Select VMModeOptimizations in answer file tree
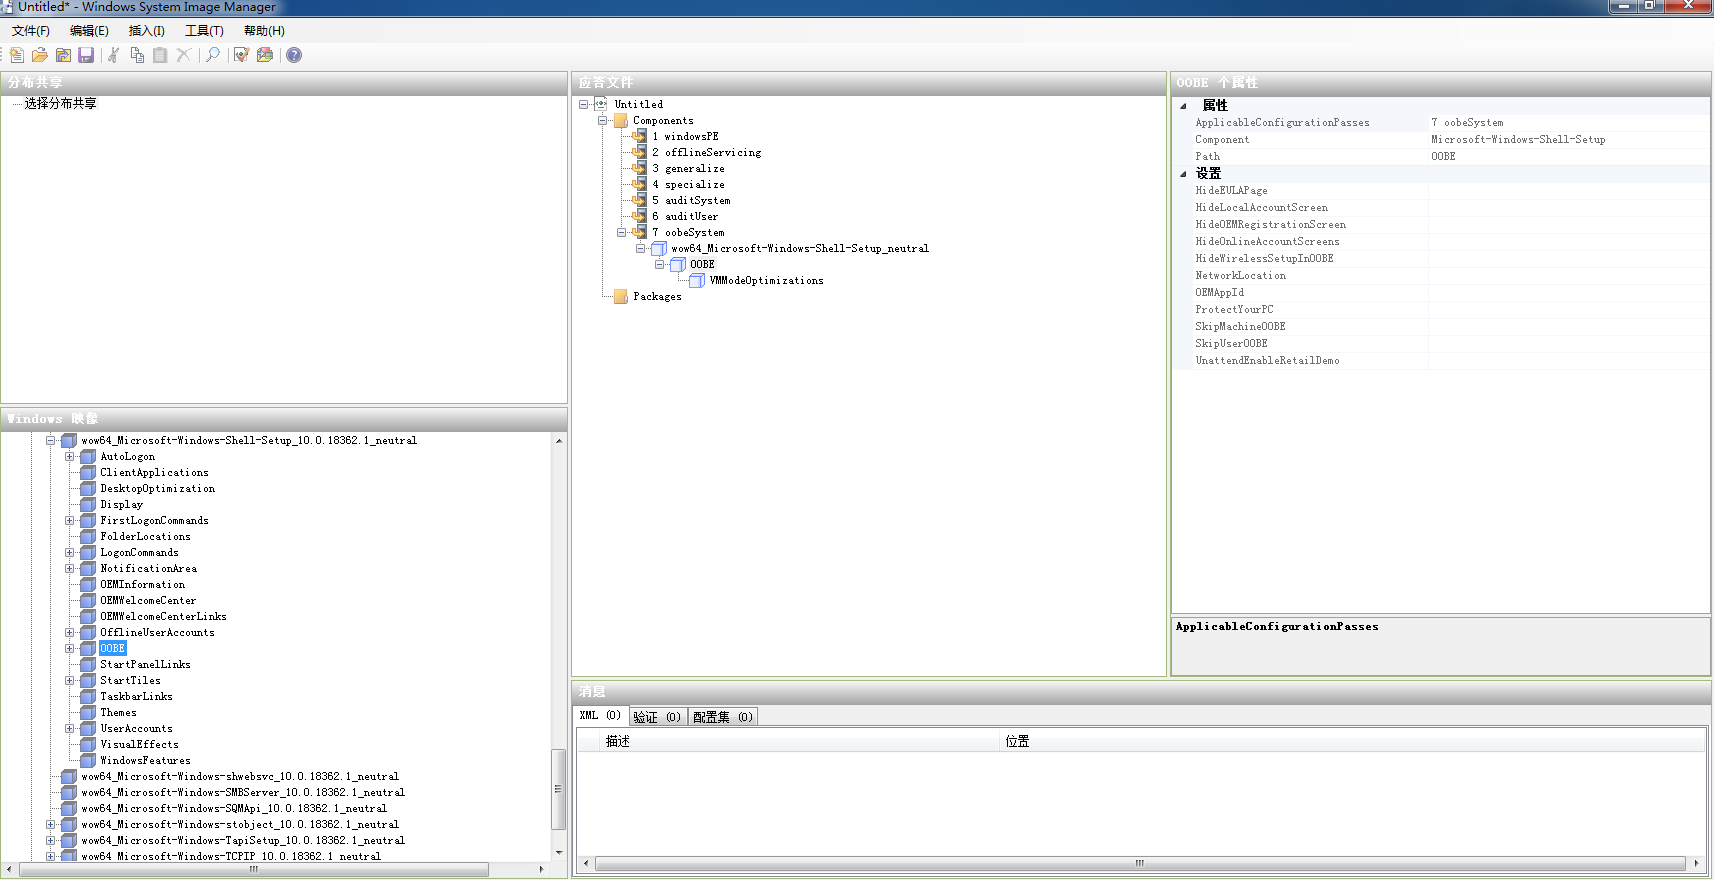The height and width of the screenshot is (880, 1714). [766, 281]
